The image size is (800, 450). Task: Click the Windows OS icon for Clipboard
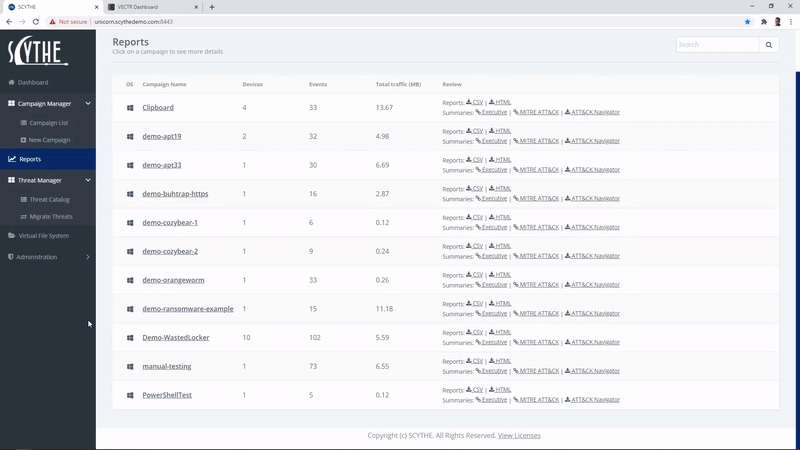pyautogui.click(x=130, y=108)
